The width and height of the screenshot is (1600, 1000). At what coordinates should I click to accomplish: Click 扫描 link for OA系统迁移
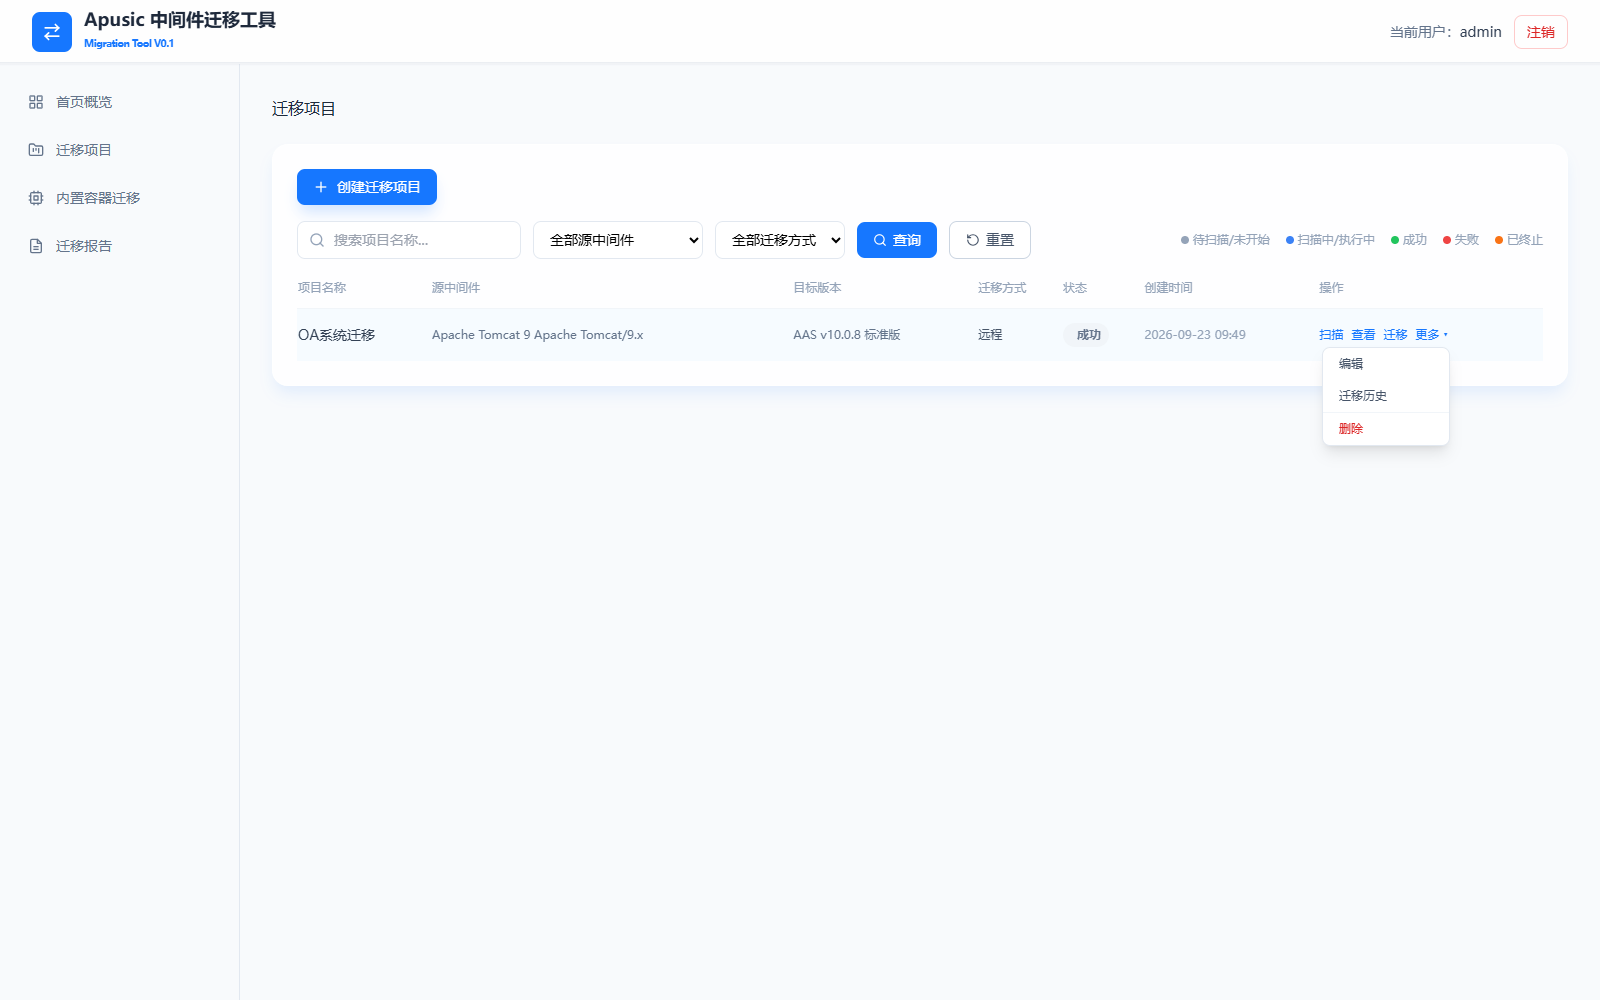[x=1331, y=335]
